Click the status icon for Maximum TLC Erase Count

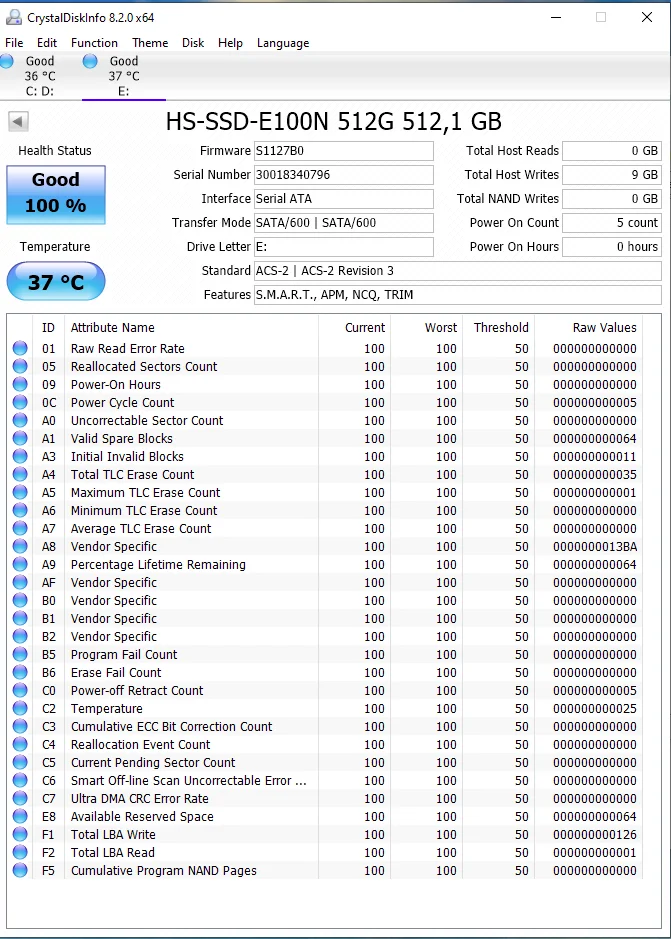coord(20,492)
